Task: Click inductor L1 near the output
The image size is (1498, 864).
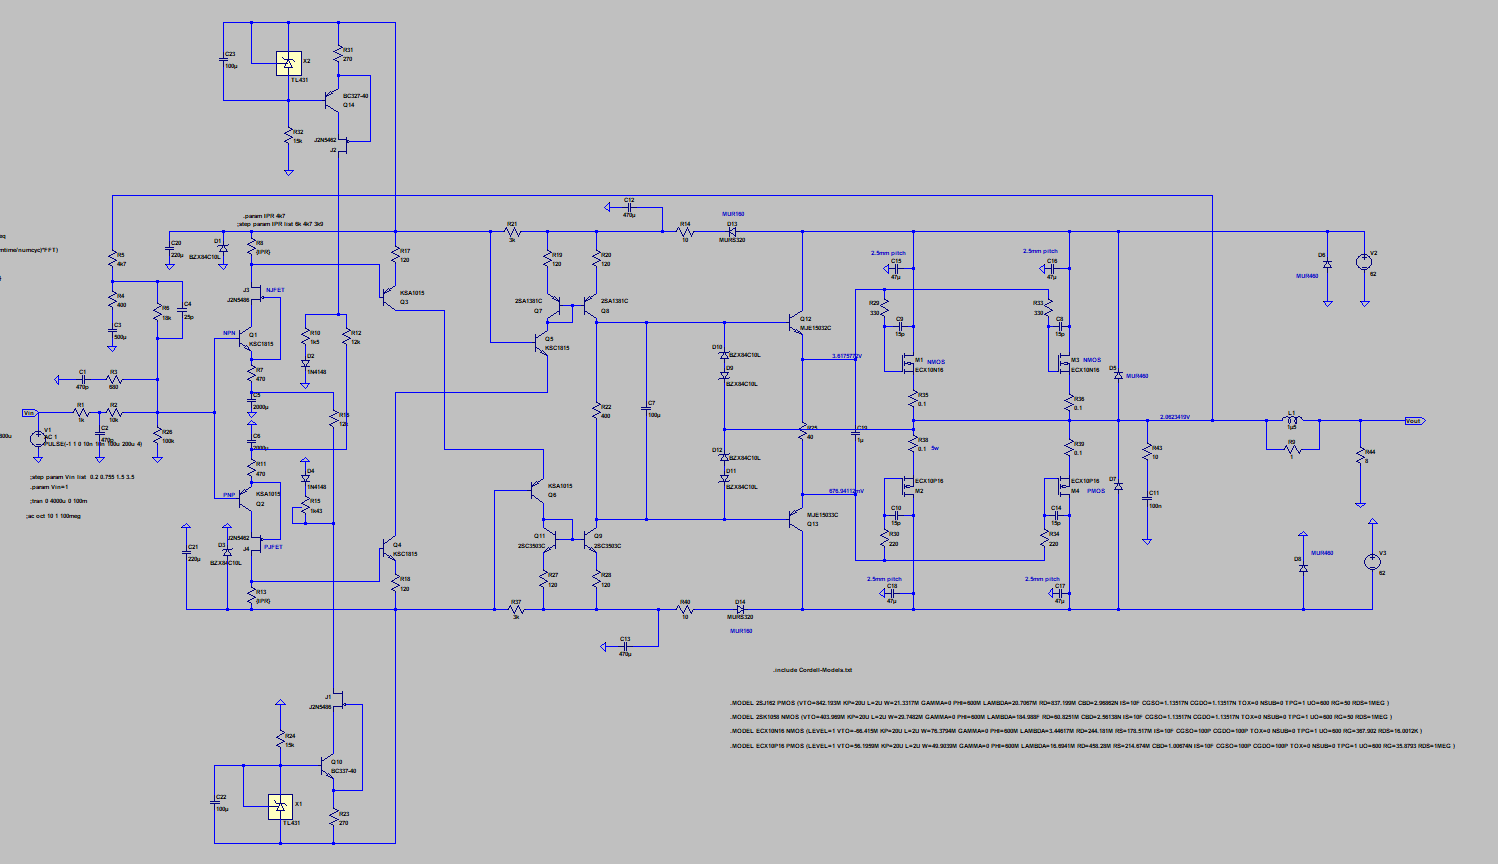Action: point(1291,420)
